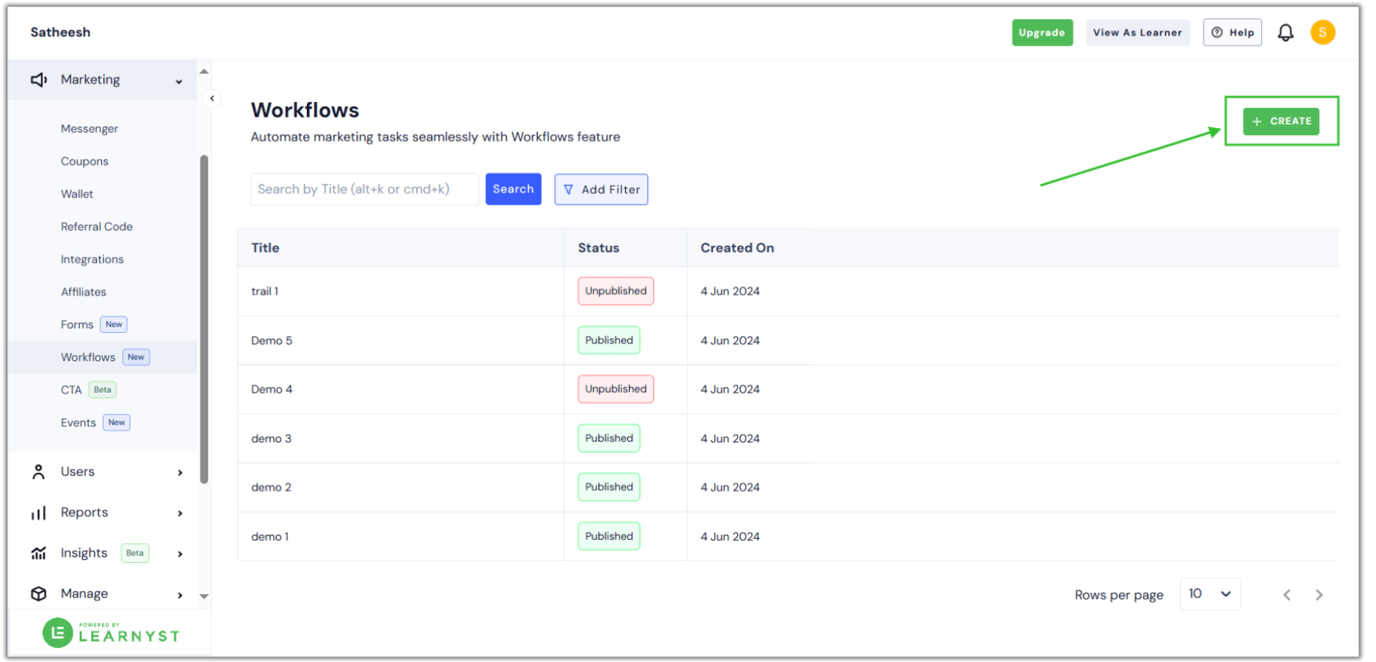Screen dimensions: 1376x662
Task: Click the Manage box icon
Action: click(x=39, y=594)
